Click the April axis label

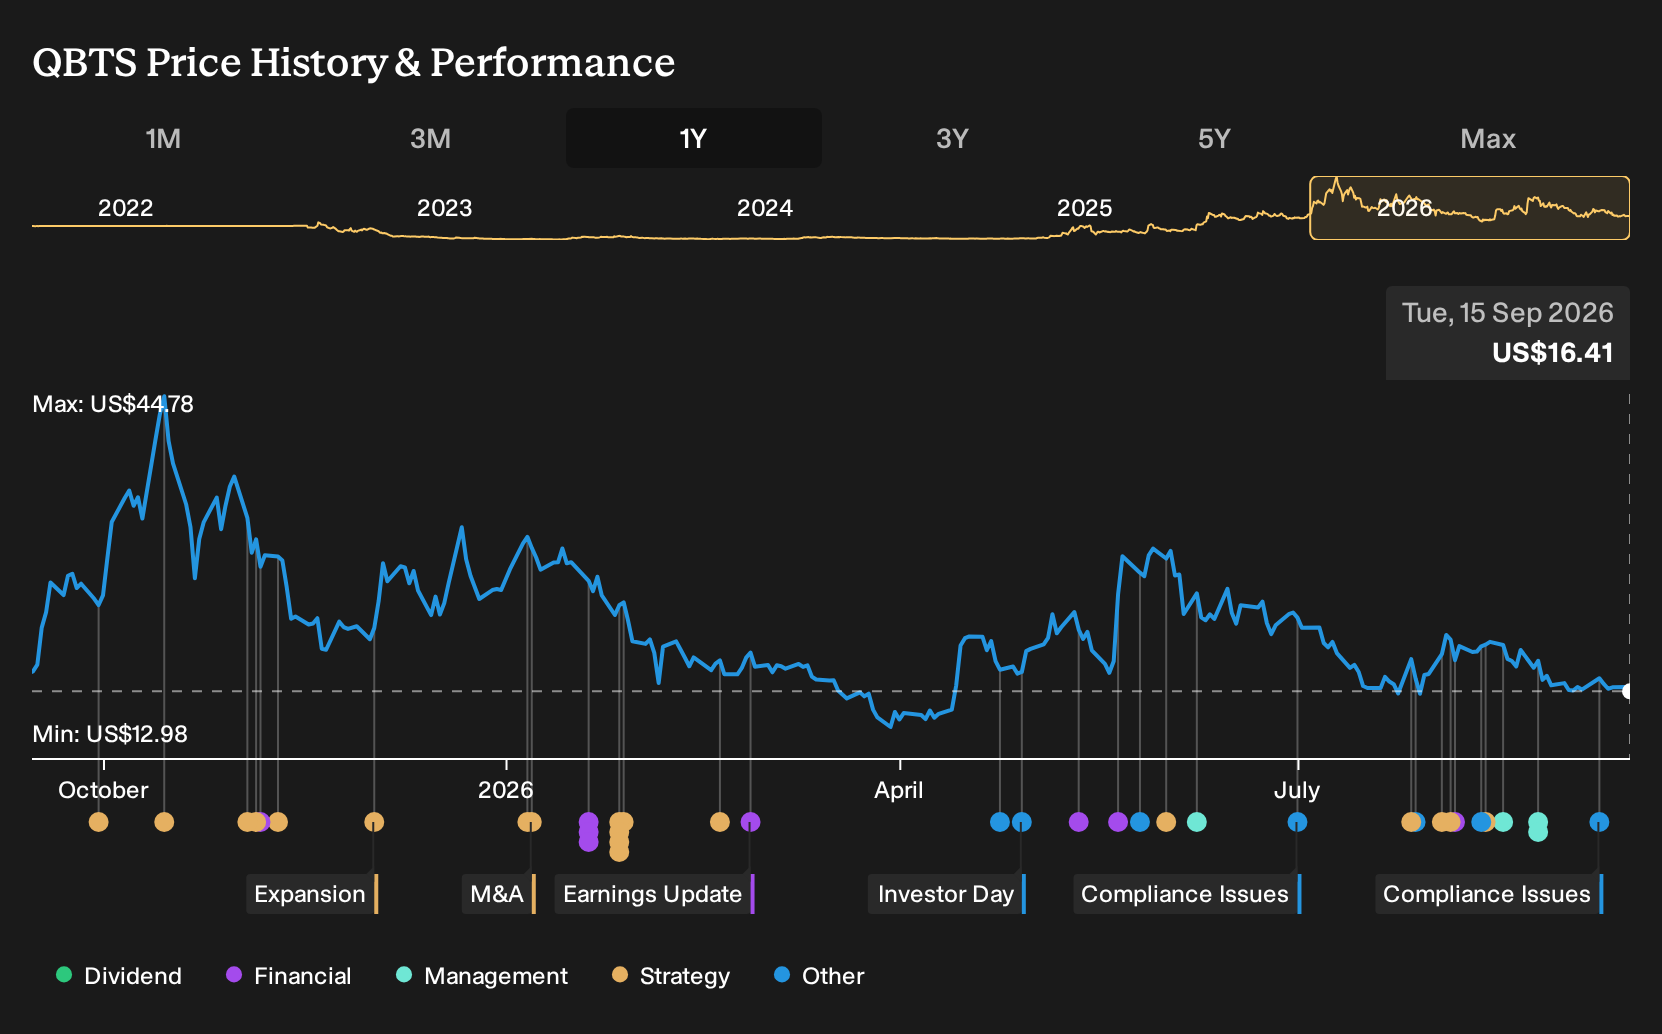pyautogui.click(x=899, y=790)
